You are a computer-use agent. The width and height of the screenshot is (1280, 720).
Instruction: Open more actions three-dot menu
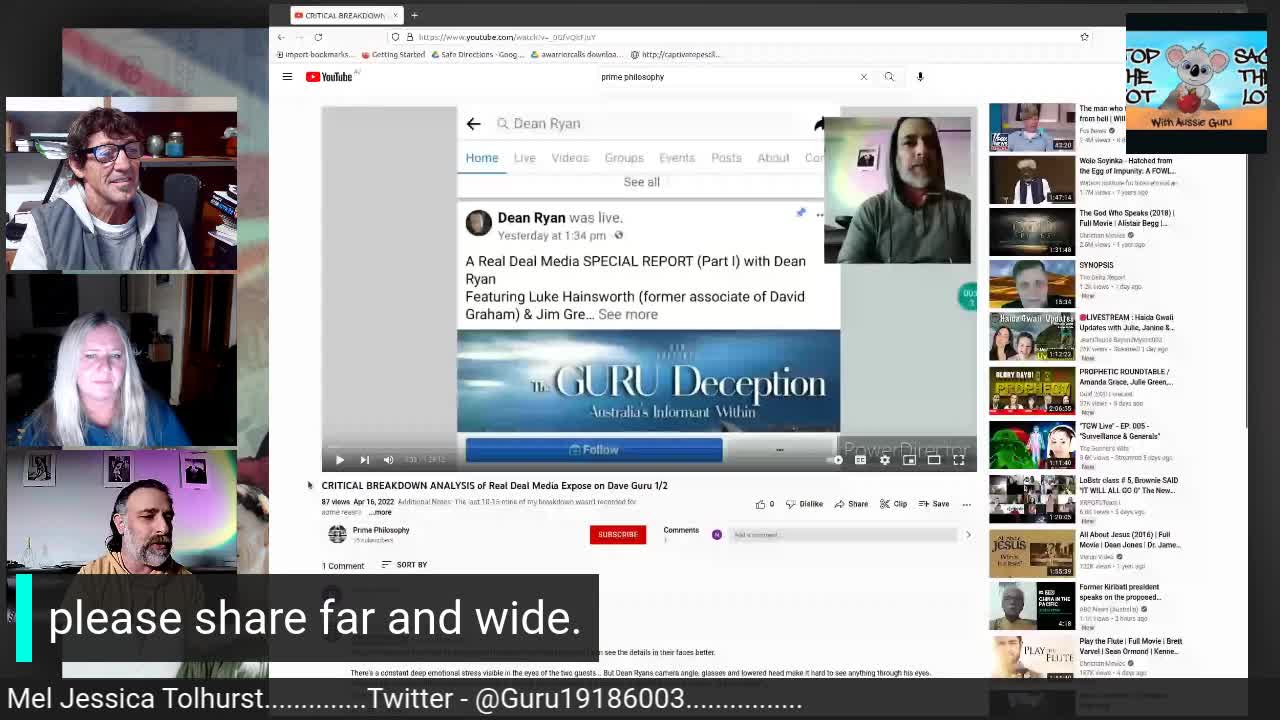966,504
